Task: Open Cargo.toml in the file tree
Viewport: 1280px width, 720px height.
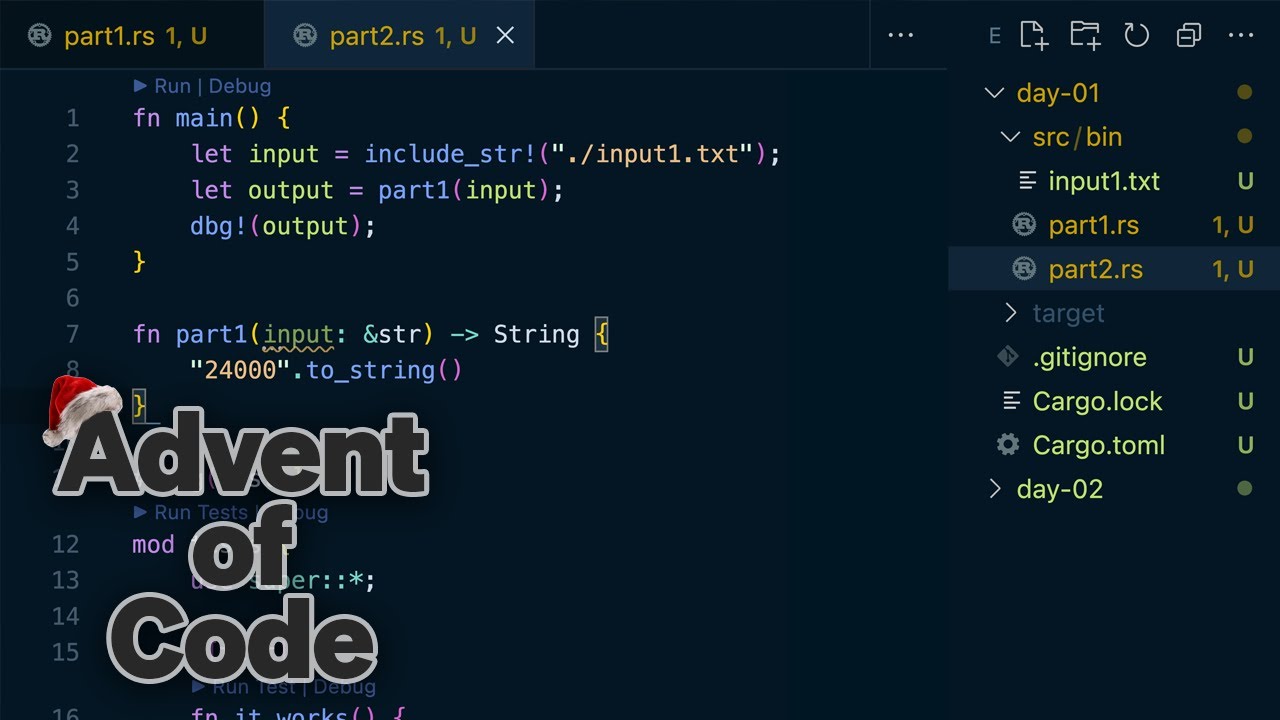Action: [x=1099, y=445]
